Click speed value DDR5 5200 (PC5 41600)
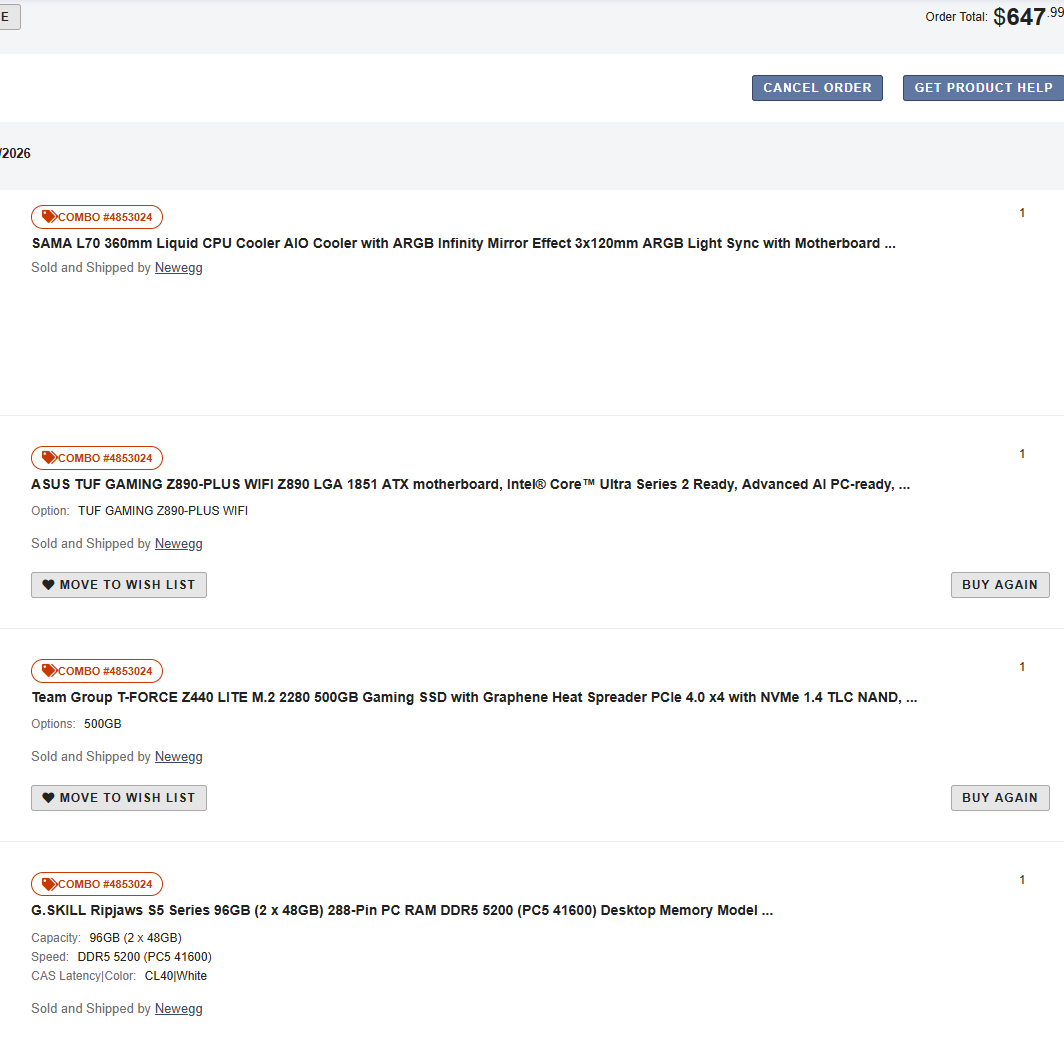The height and width of the screenshot is (1052, 1064). coord(145,956)
